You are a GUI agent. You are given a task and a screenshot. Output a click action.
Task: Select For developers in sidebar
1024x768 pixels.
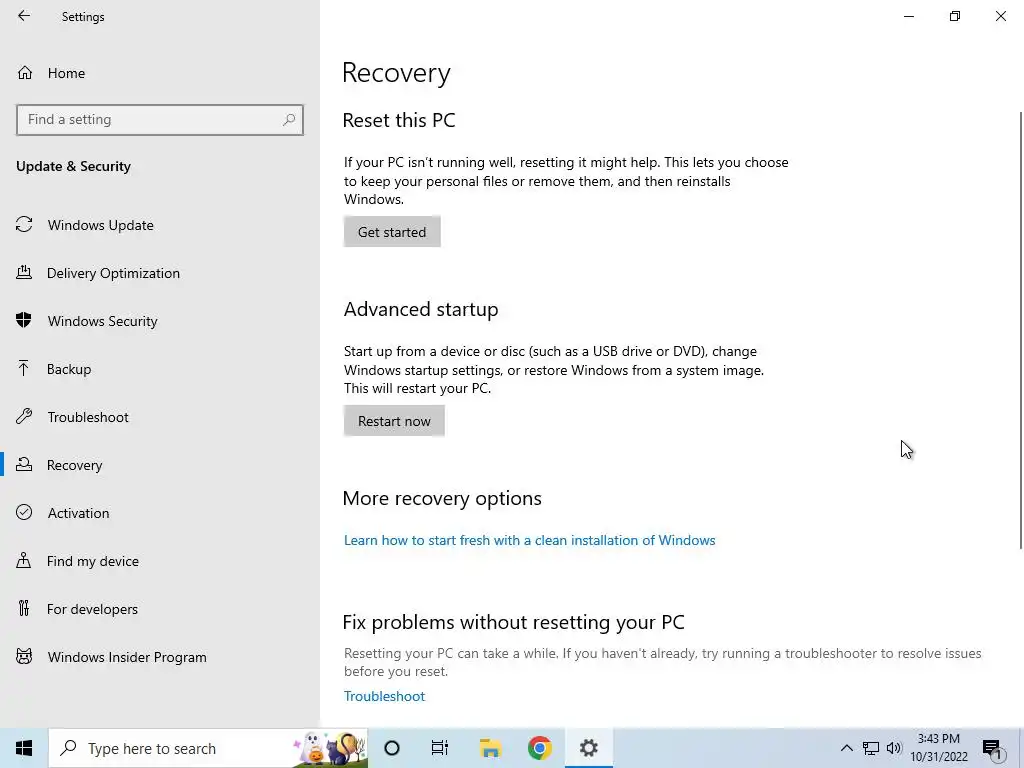click(92, 609)
